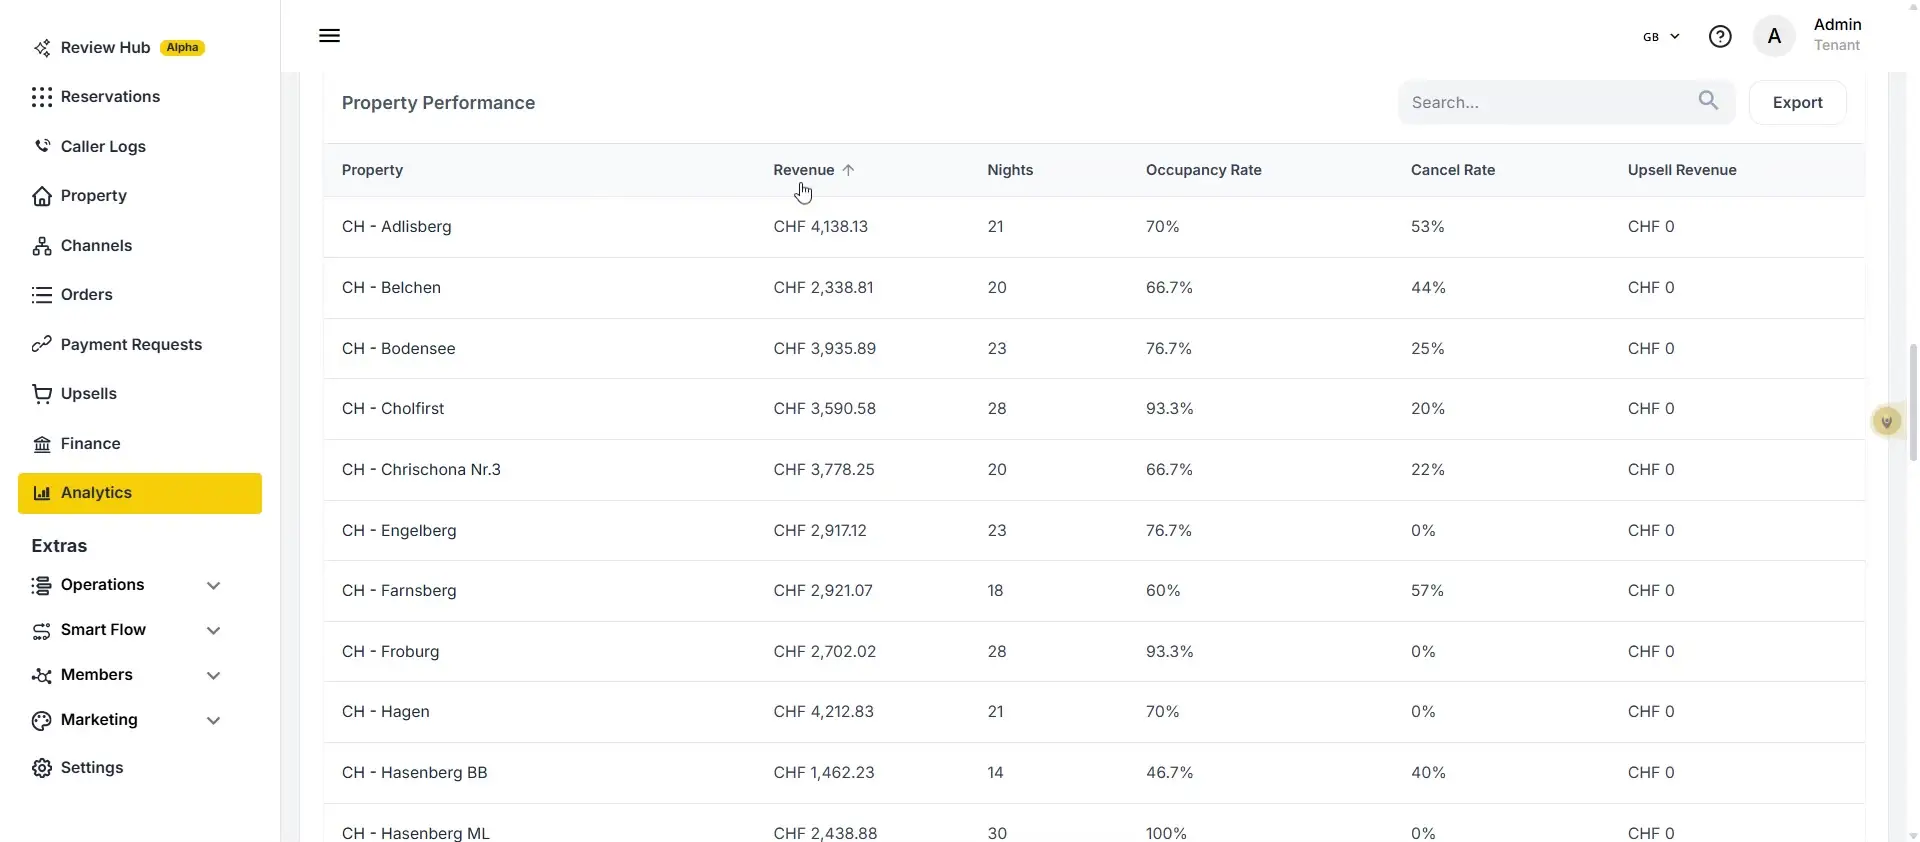Expand the Marketing submenu chevron
The height and width of the screenshot is (842, 1920).
[213, 721]
